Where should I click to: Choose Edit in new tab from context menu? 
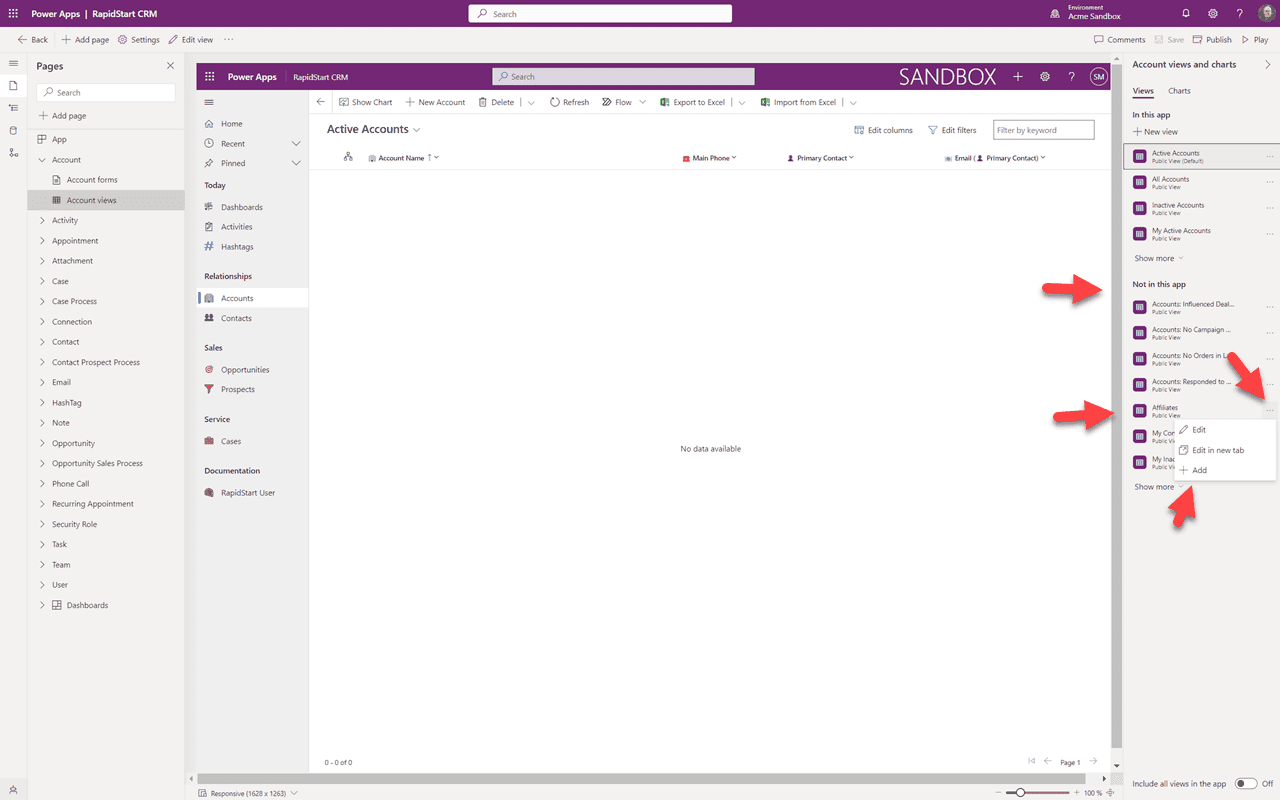[x=1215, y=450]
